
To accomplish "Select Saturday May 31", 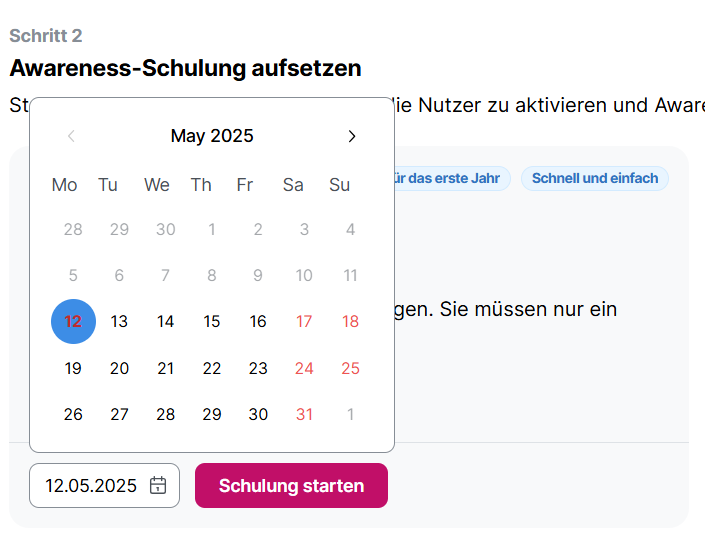I will click(x=304, y=414).
